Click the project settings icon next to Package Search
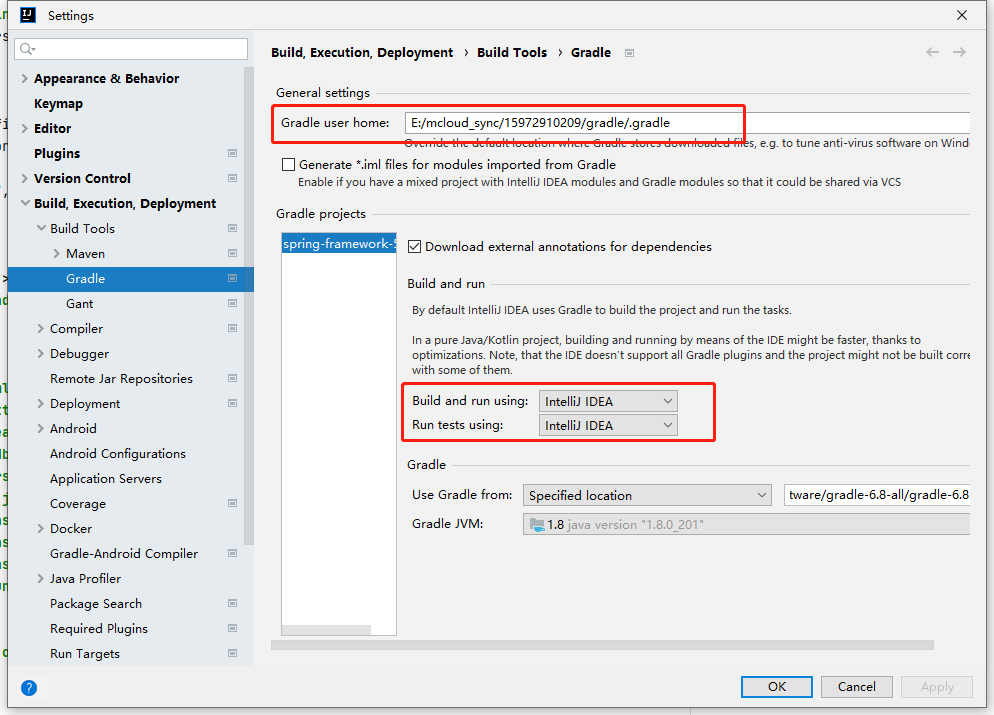Image resolution: width=994 pixels, height=715 pixels. click(233, 603)
